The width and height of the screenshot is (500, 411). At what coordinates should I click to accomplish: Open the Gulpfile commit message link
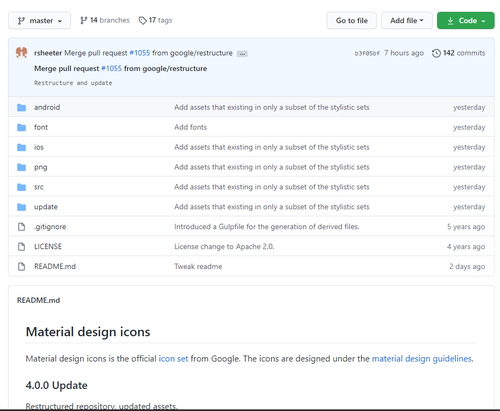click(x=267, y=227)
